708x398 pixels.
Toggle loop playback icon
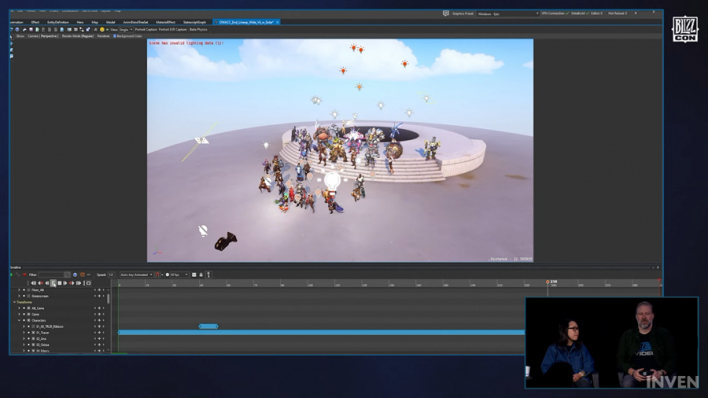pyautogui.click(x=88, y=283)
